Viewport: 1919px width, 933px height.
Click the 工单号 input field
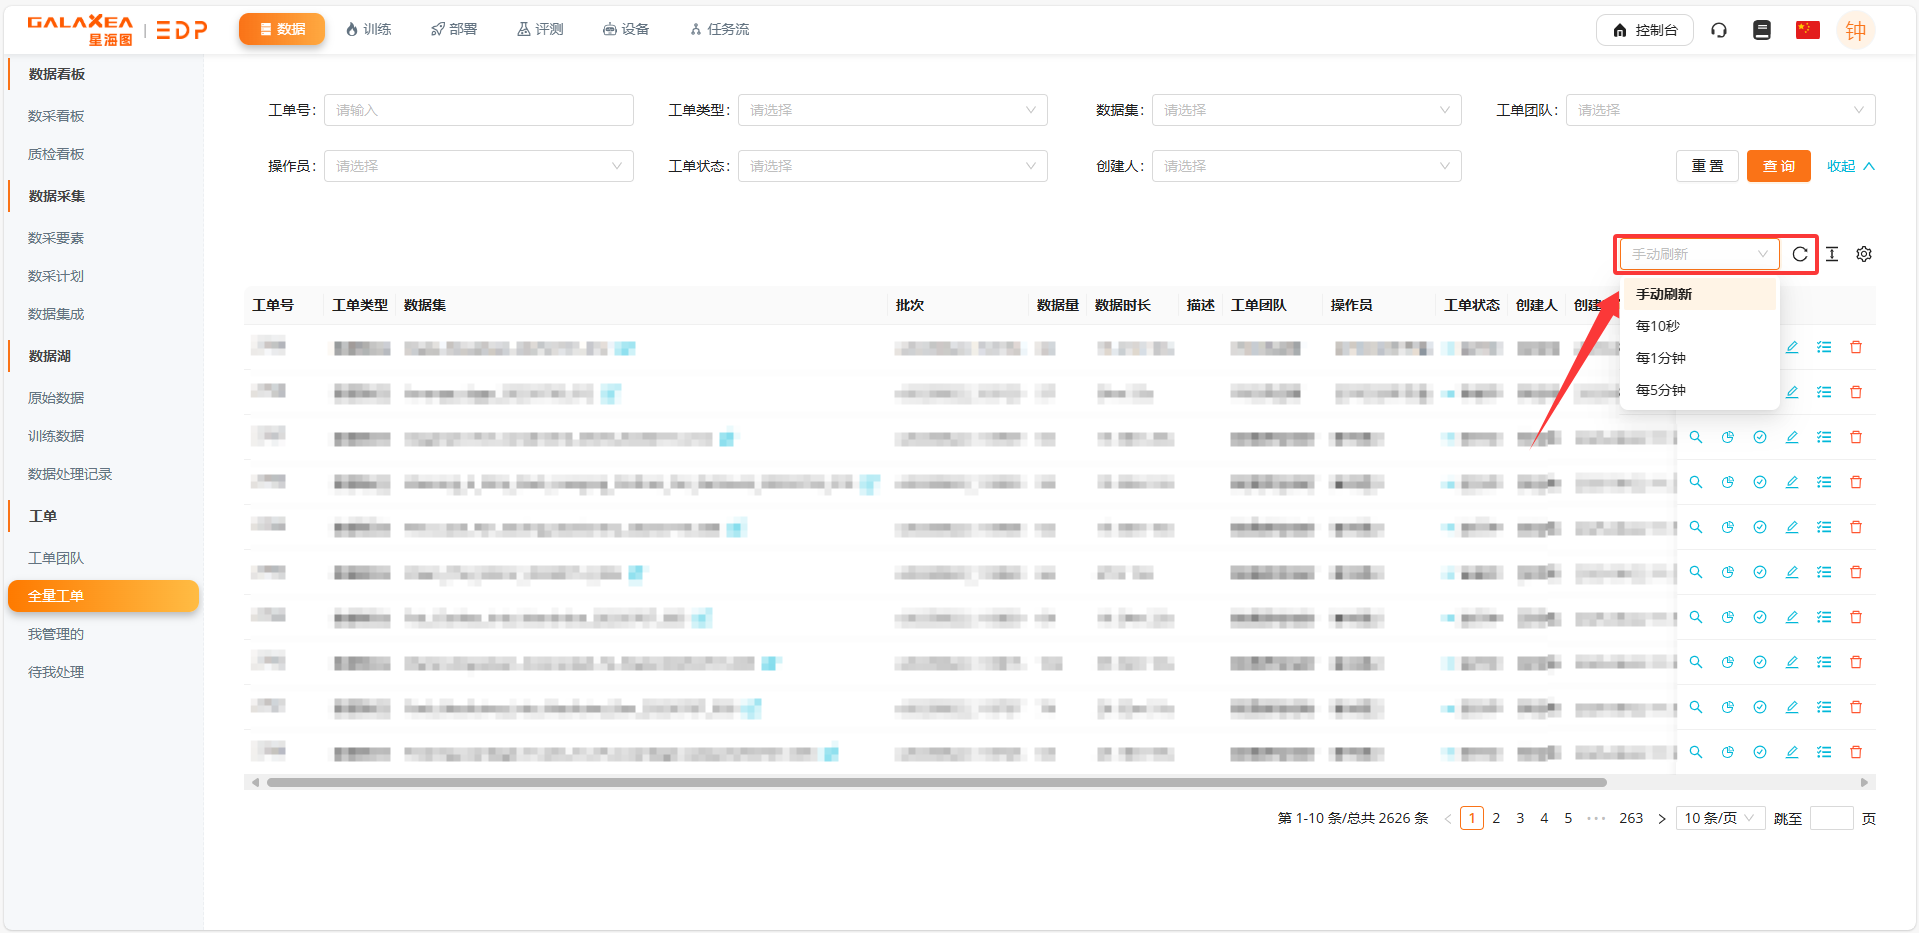click(478, 110)
